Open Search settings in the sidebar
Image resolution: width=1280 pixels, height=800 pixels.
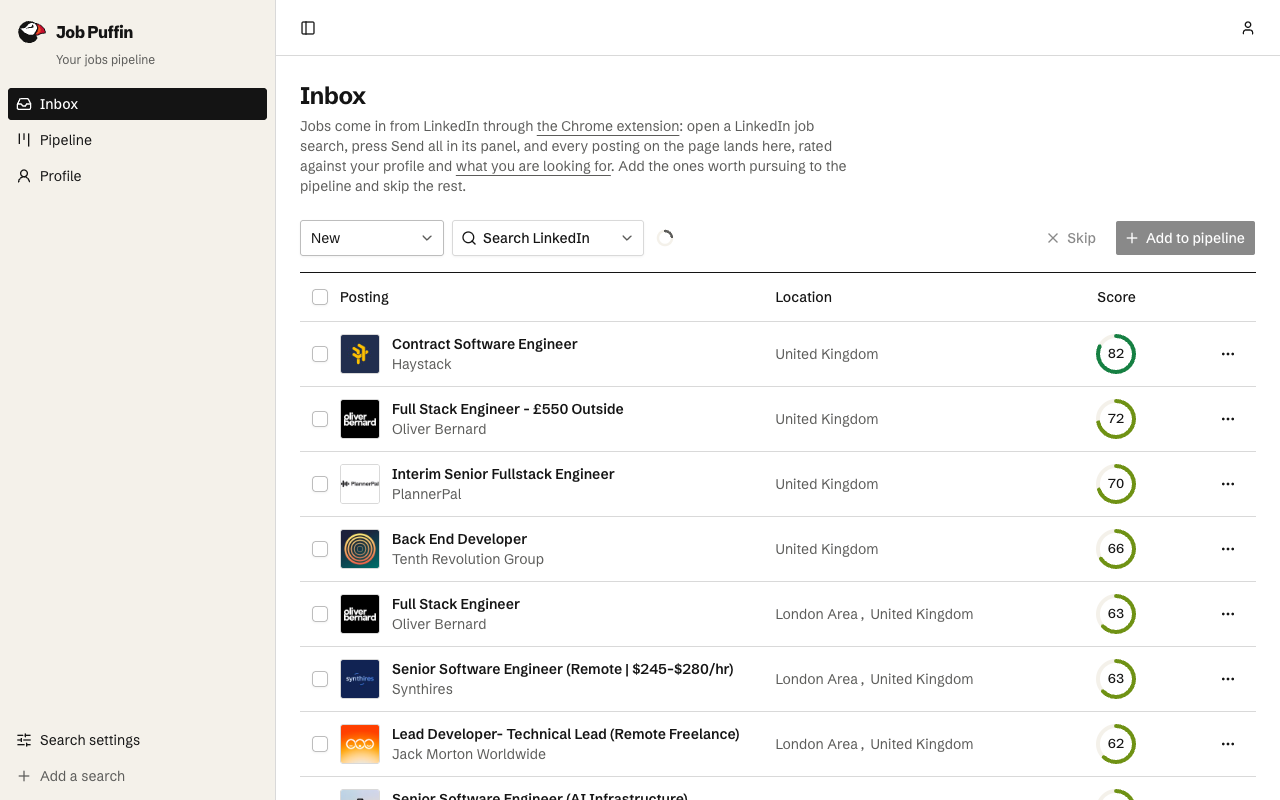[x=137, y=740]
